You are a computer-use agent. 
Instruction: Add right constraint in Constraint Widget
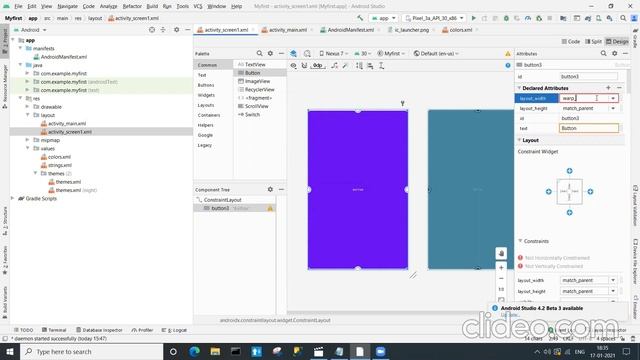[590, 191]
